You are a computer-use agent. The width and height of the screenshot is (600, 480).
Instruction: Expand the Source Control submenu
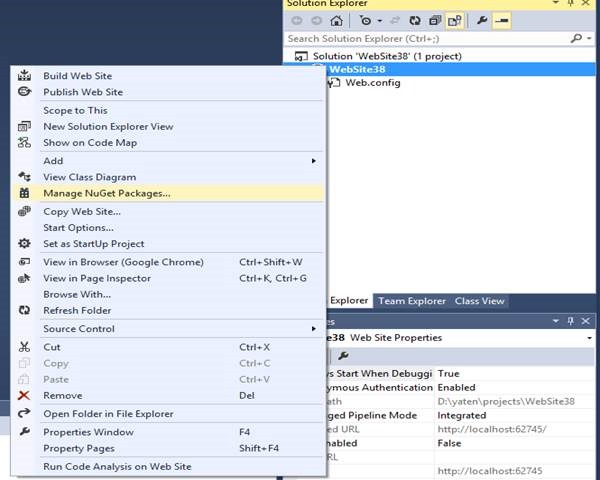pos(168,328)
